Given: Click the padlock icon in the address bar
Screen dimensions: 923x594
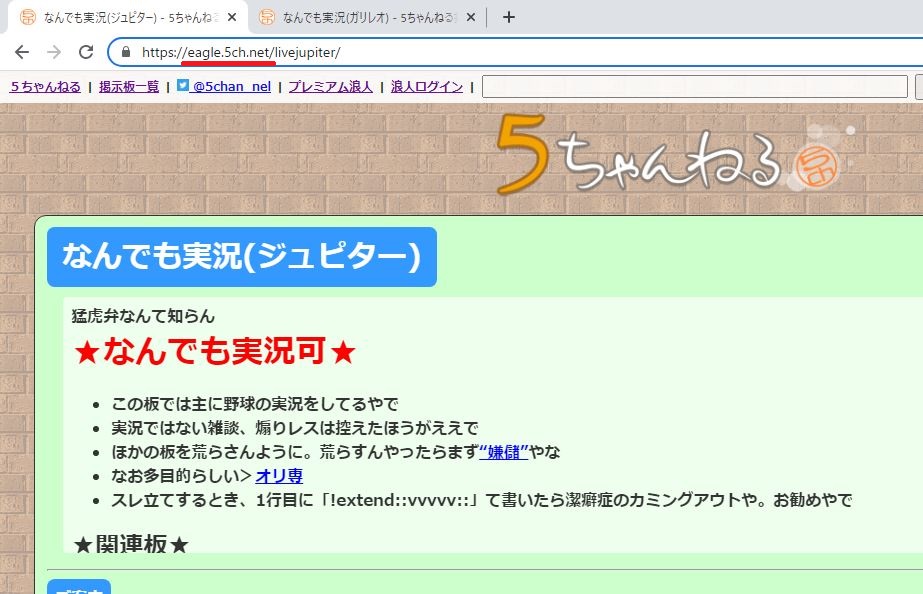Looking at the screenshot, I should click(x=124, y=52).
